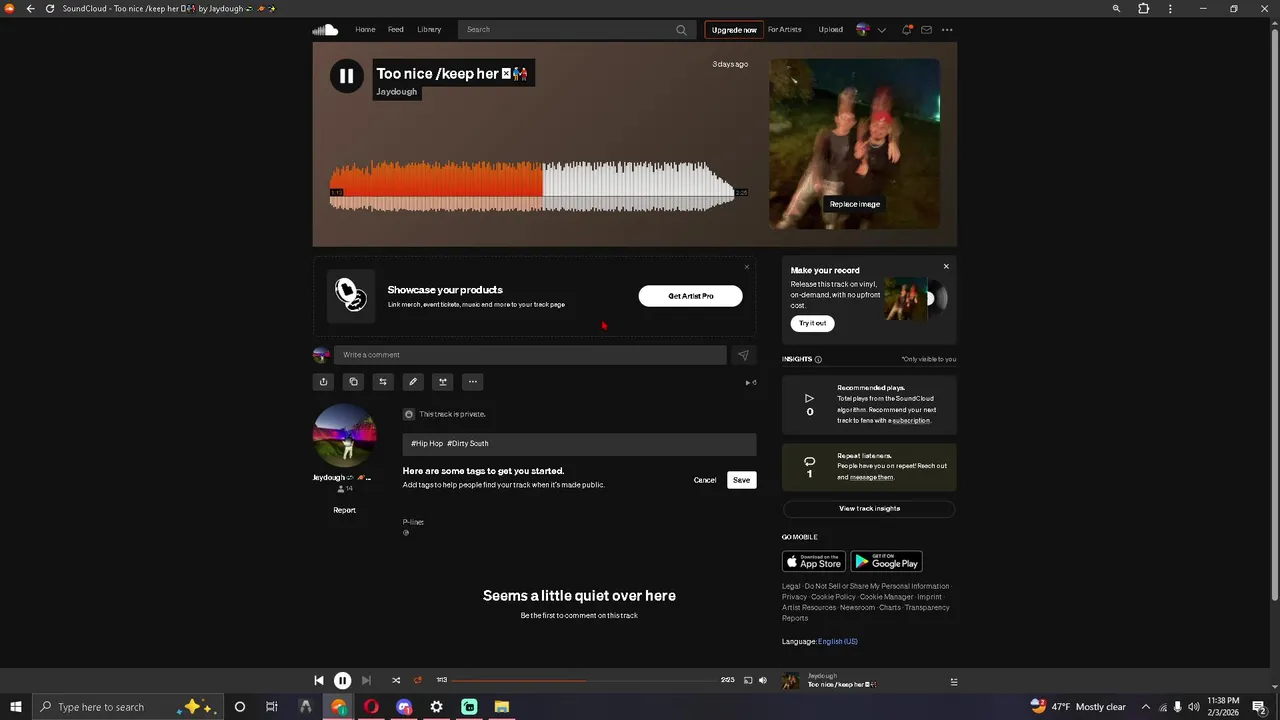Open the Library tab
This screenshot has height=720, width=1280.
[429, 30]
